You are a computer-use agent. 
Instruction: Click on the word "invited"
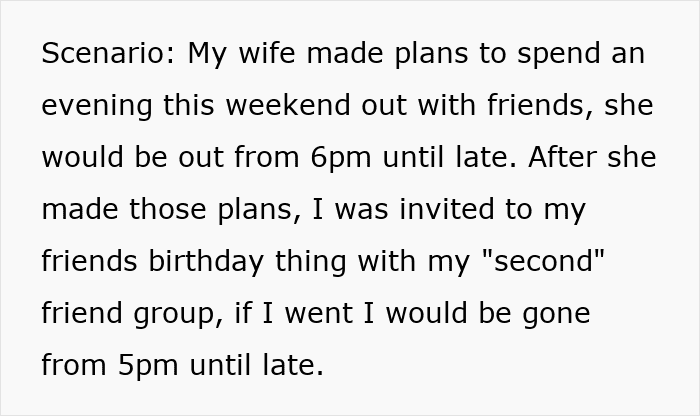(x=447, y=209)
